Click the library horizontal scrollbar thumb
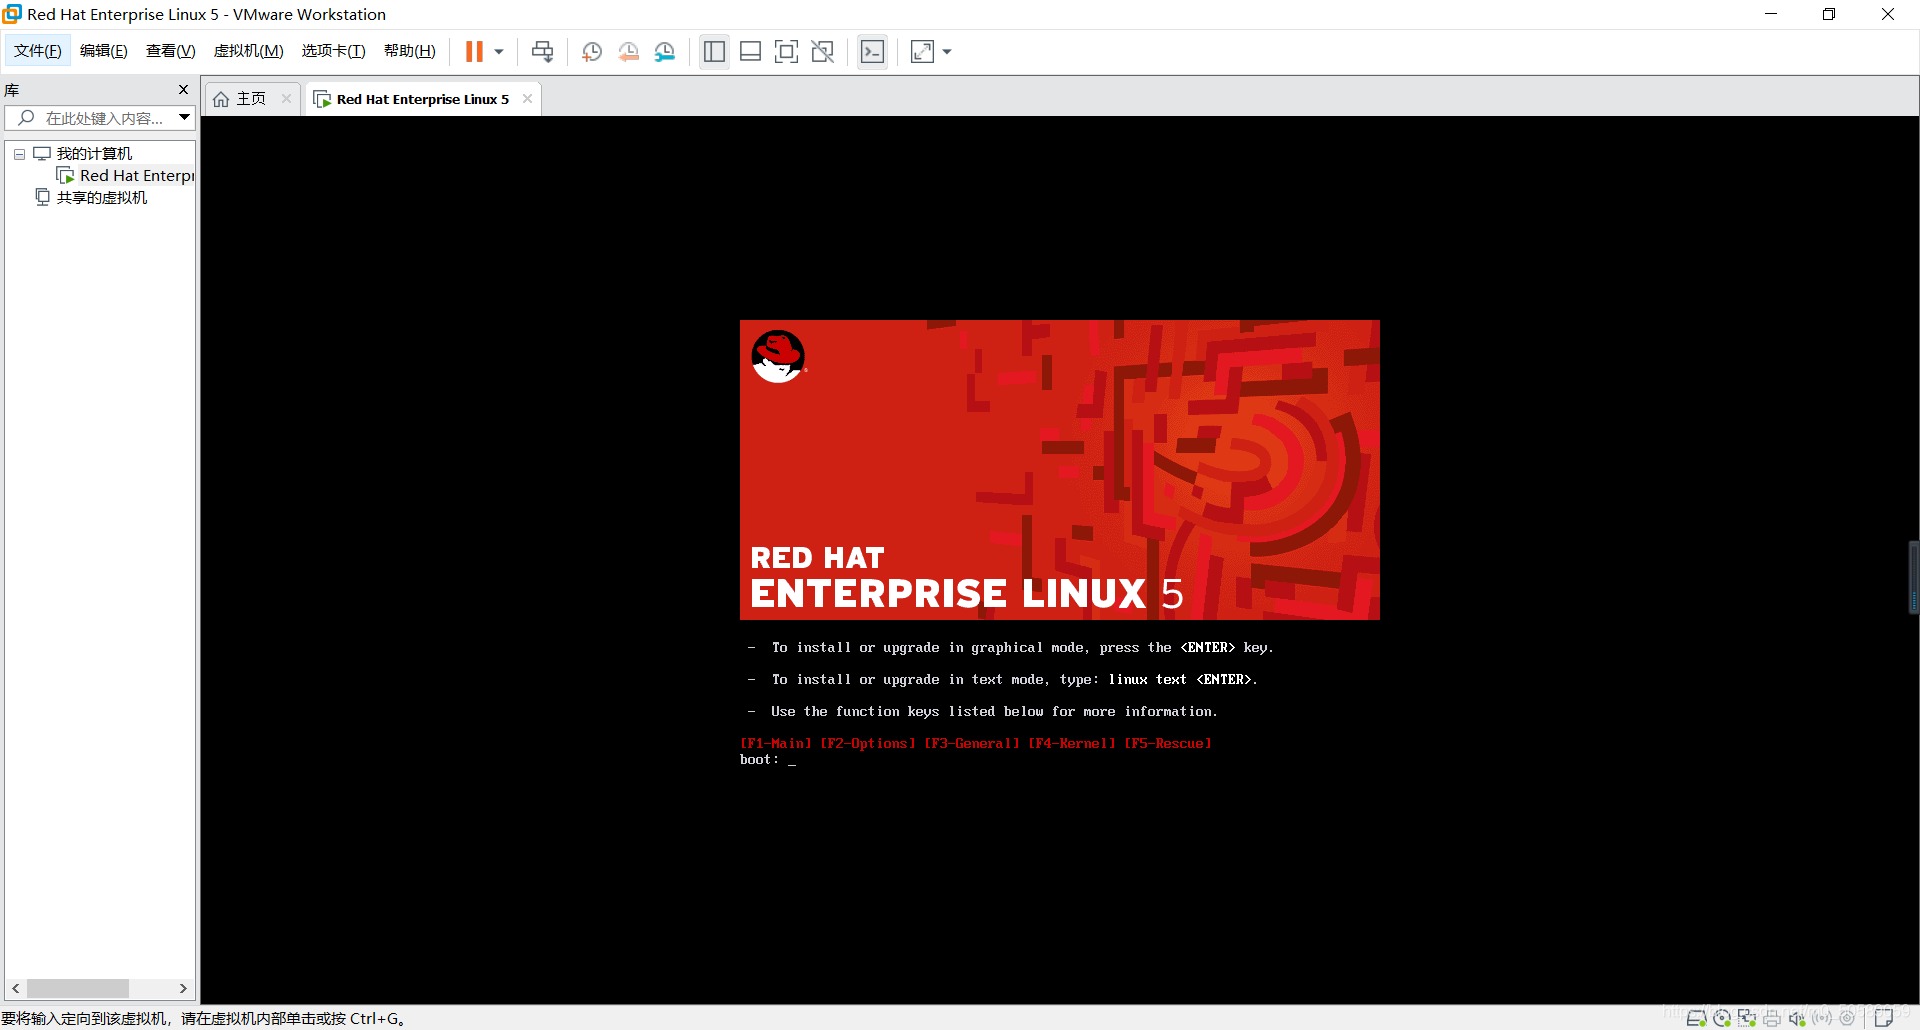The height and width of the screenshot is (1030, 1920). pyautogui.click(x=78, y=989)
